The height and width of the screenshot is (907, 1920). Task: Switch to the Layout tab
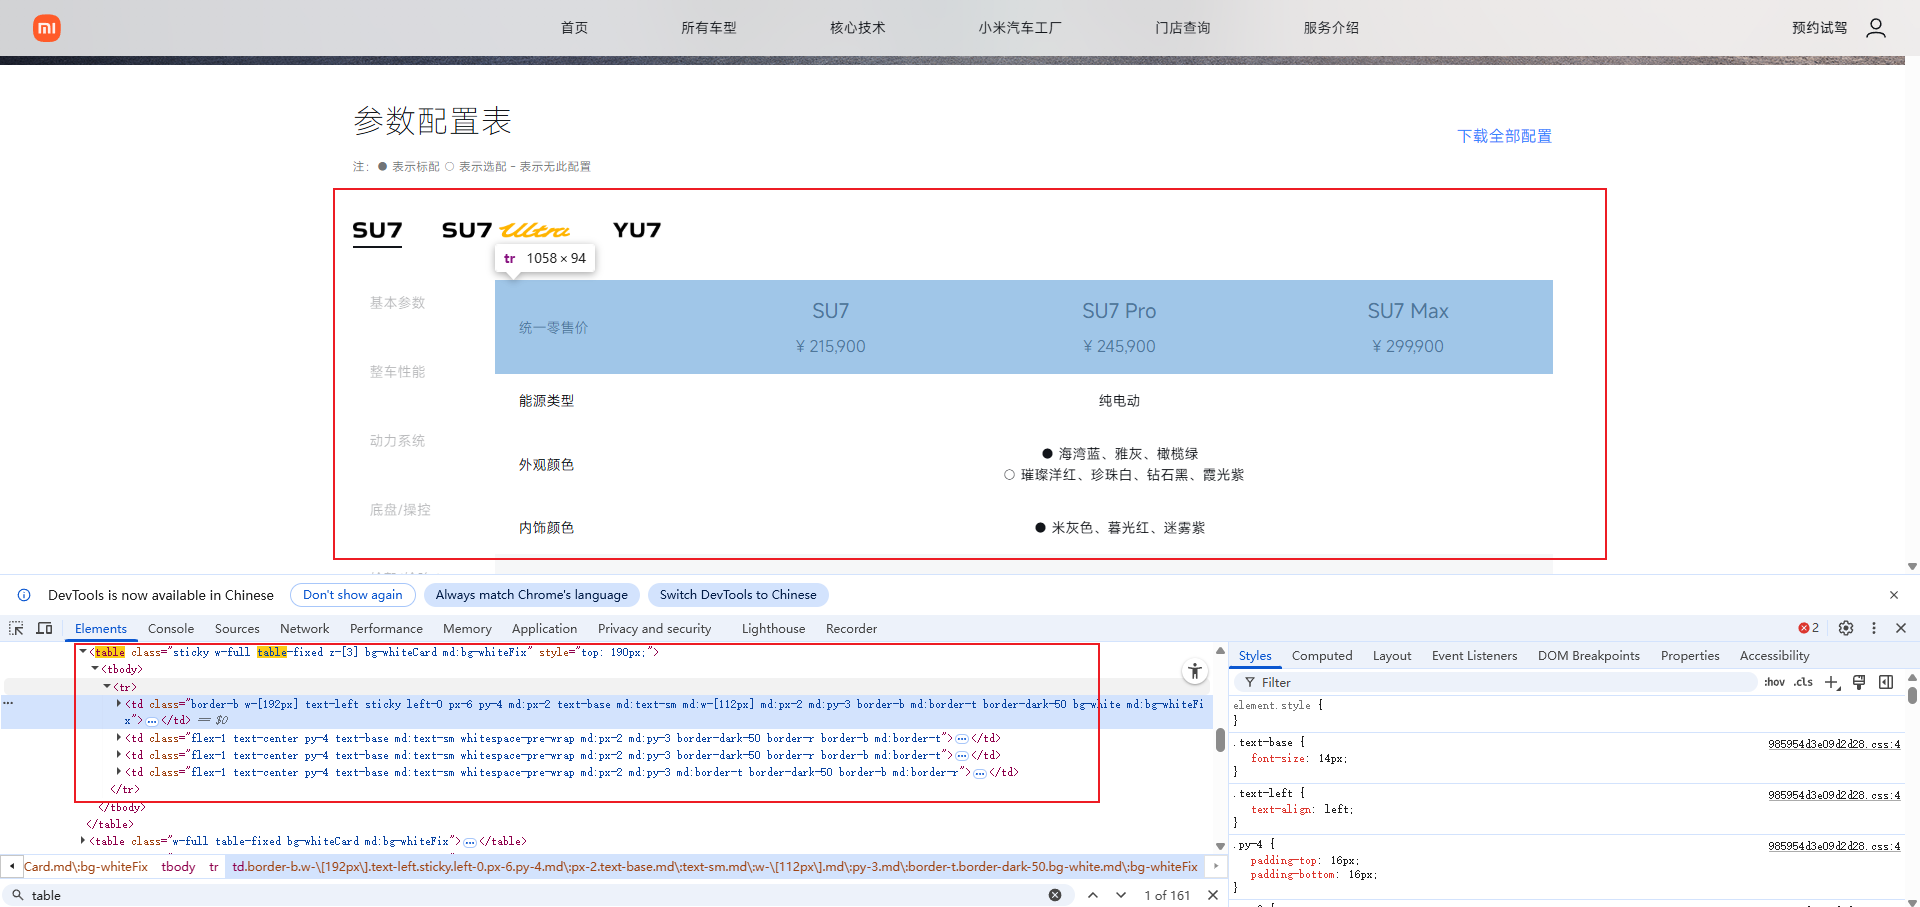tap(1392, 656)
